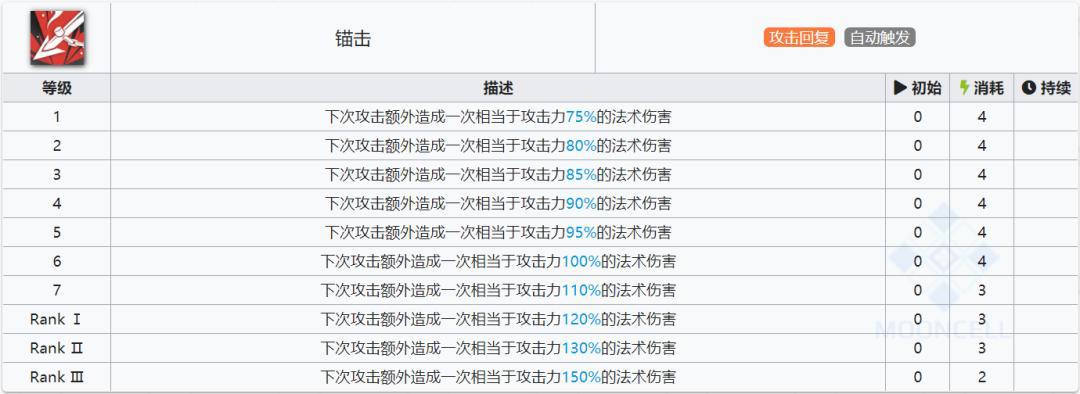Click the gray 自动触发 tag
Viewport: 1080px width, 394px height.
point(880,38)
